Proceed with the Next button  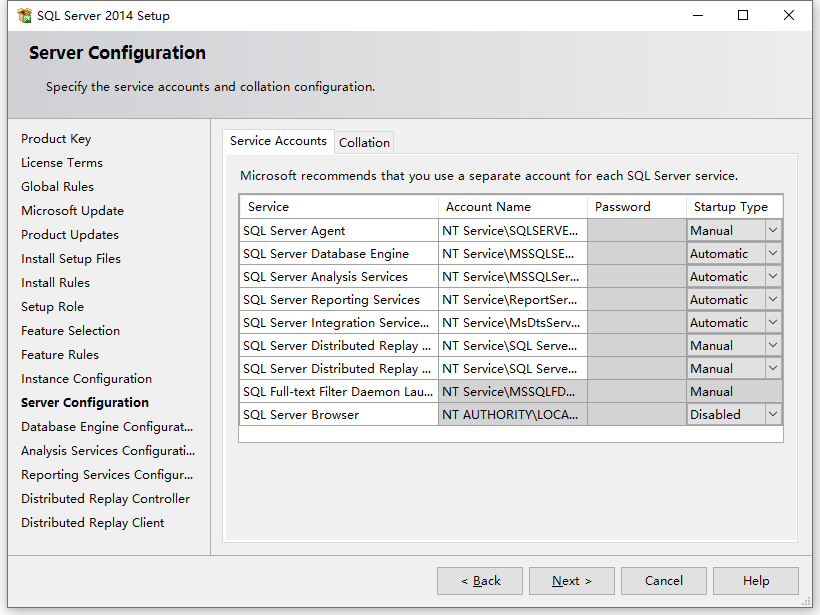tap(572, 581)
